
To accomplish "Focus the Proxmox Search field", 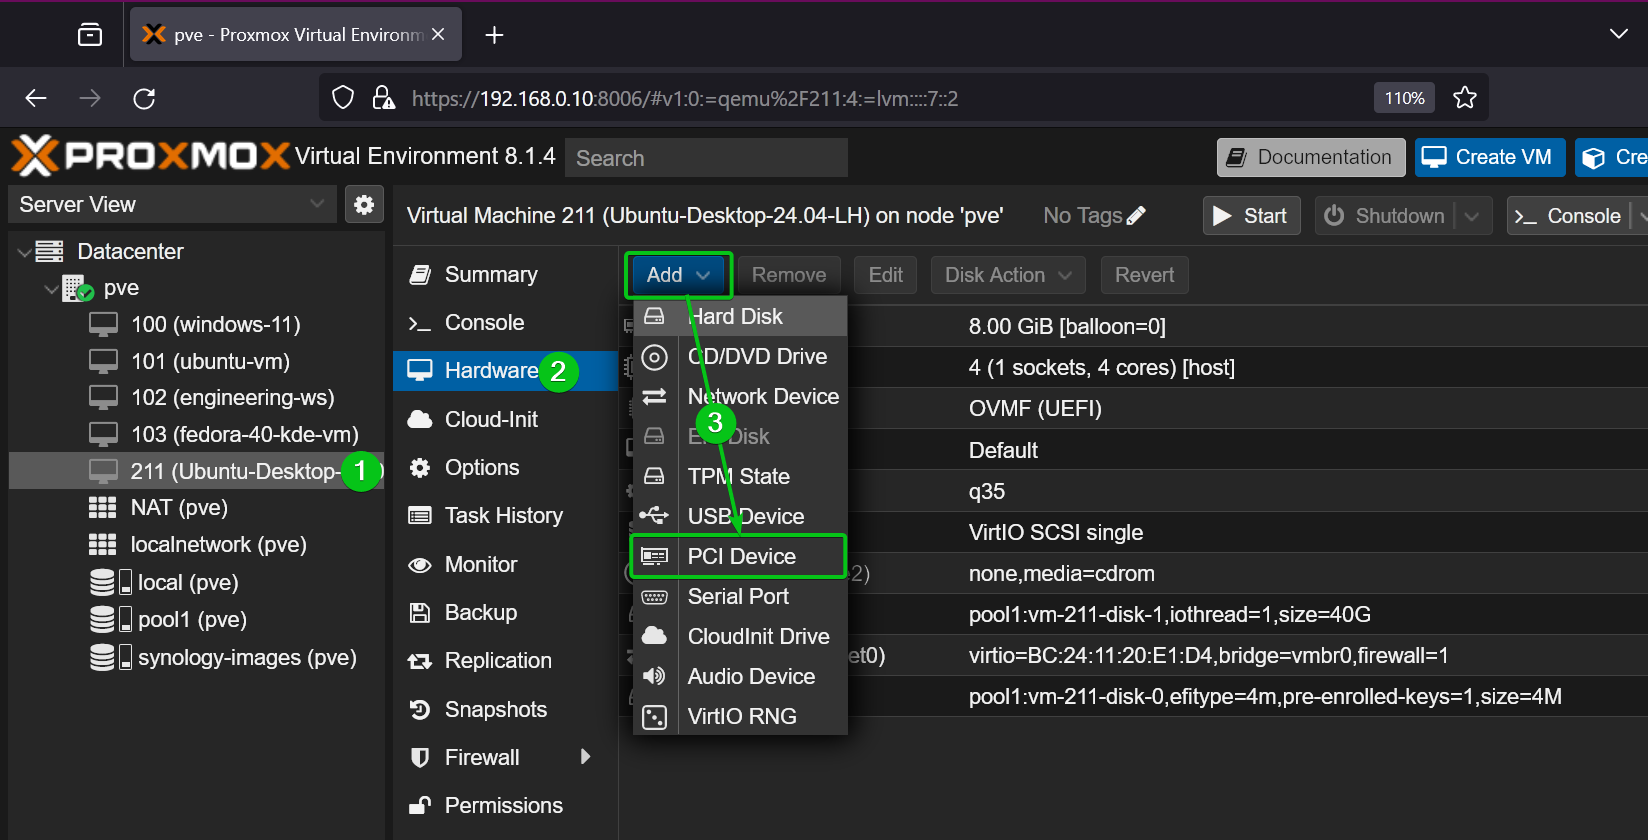I will (x=707, y=158).
